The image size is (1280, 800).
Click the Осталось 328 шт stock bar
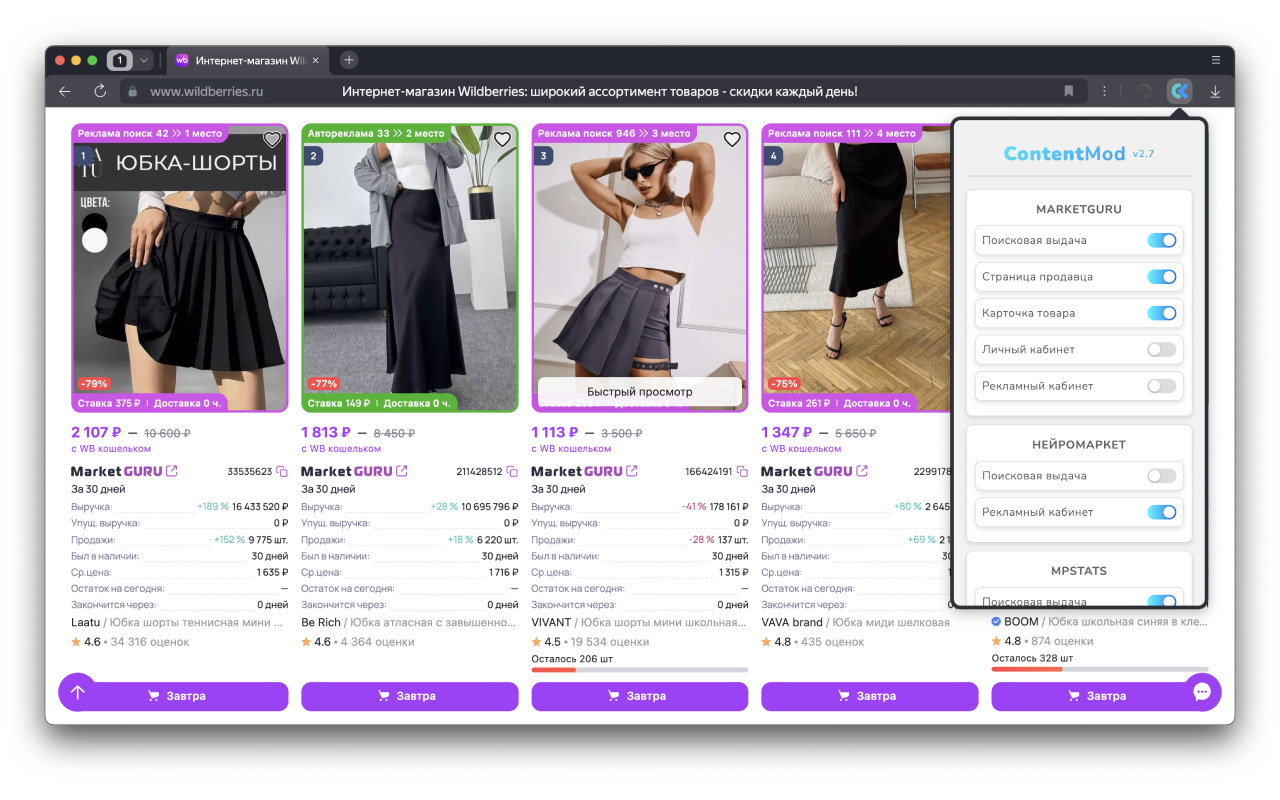pos(1100,669)
